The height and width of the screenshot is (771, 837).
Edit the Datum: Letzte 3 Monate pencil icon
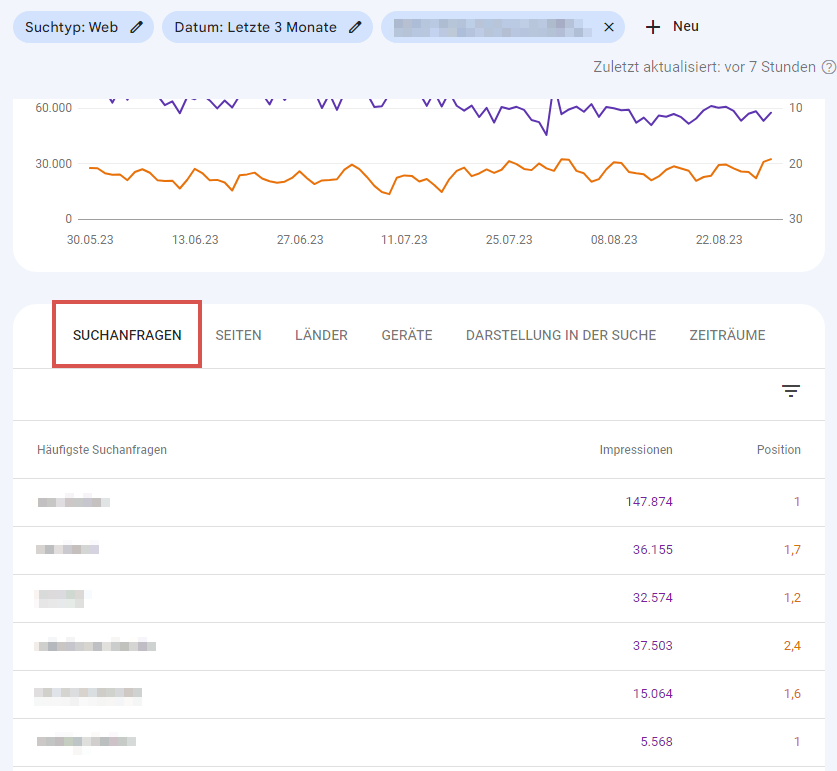[x=356, y=27]
